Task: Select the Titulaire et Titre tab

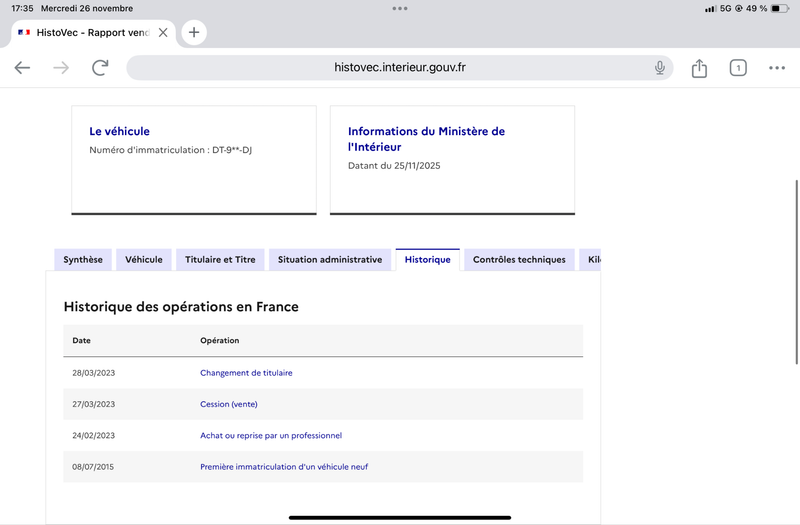Action: pos(220,260)
